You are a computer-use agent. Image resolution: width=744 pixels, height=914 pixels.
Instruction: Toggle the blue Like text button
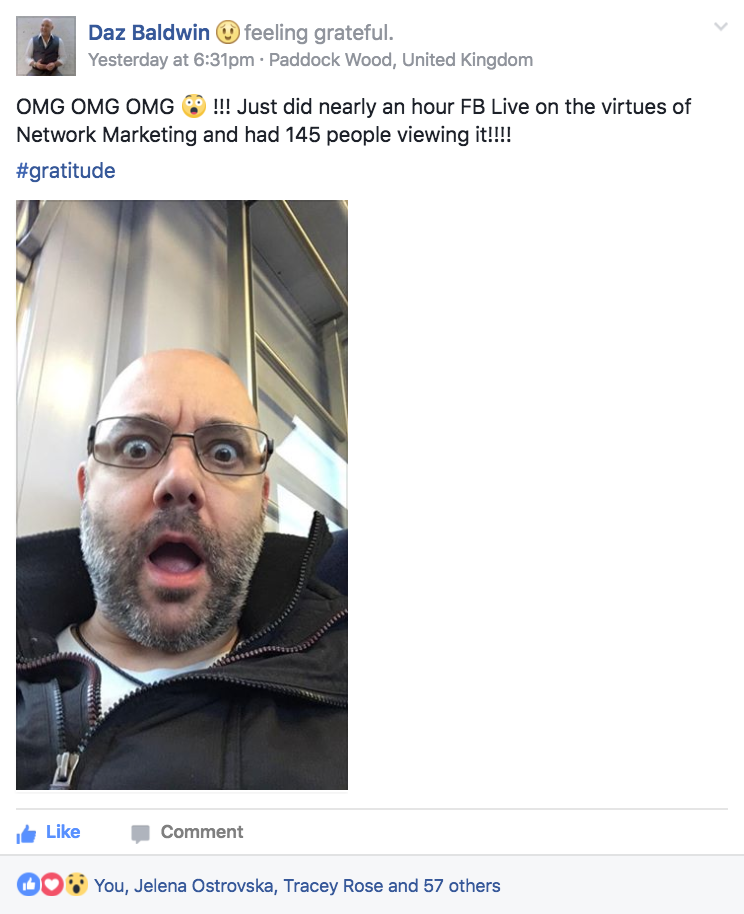[x=63, y=832]
